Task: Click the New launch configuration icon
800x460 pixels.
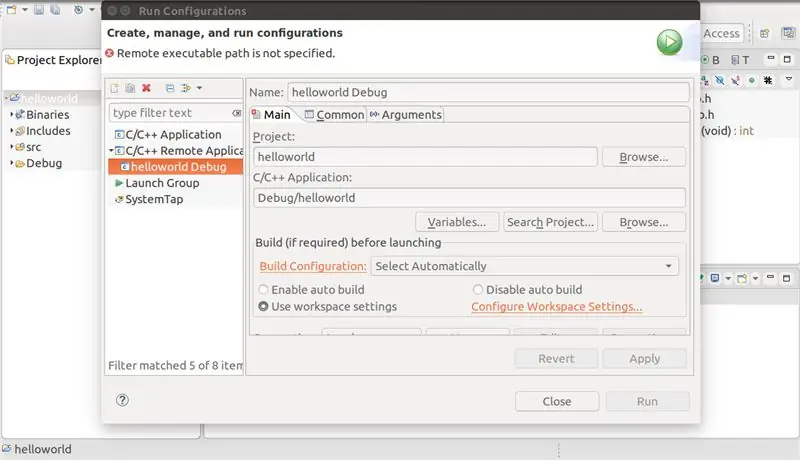Action: [114, 88]
